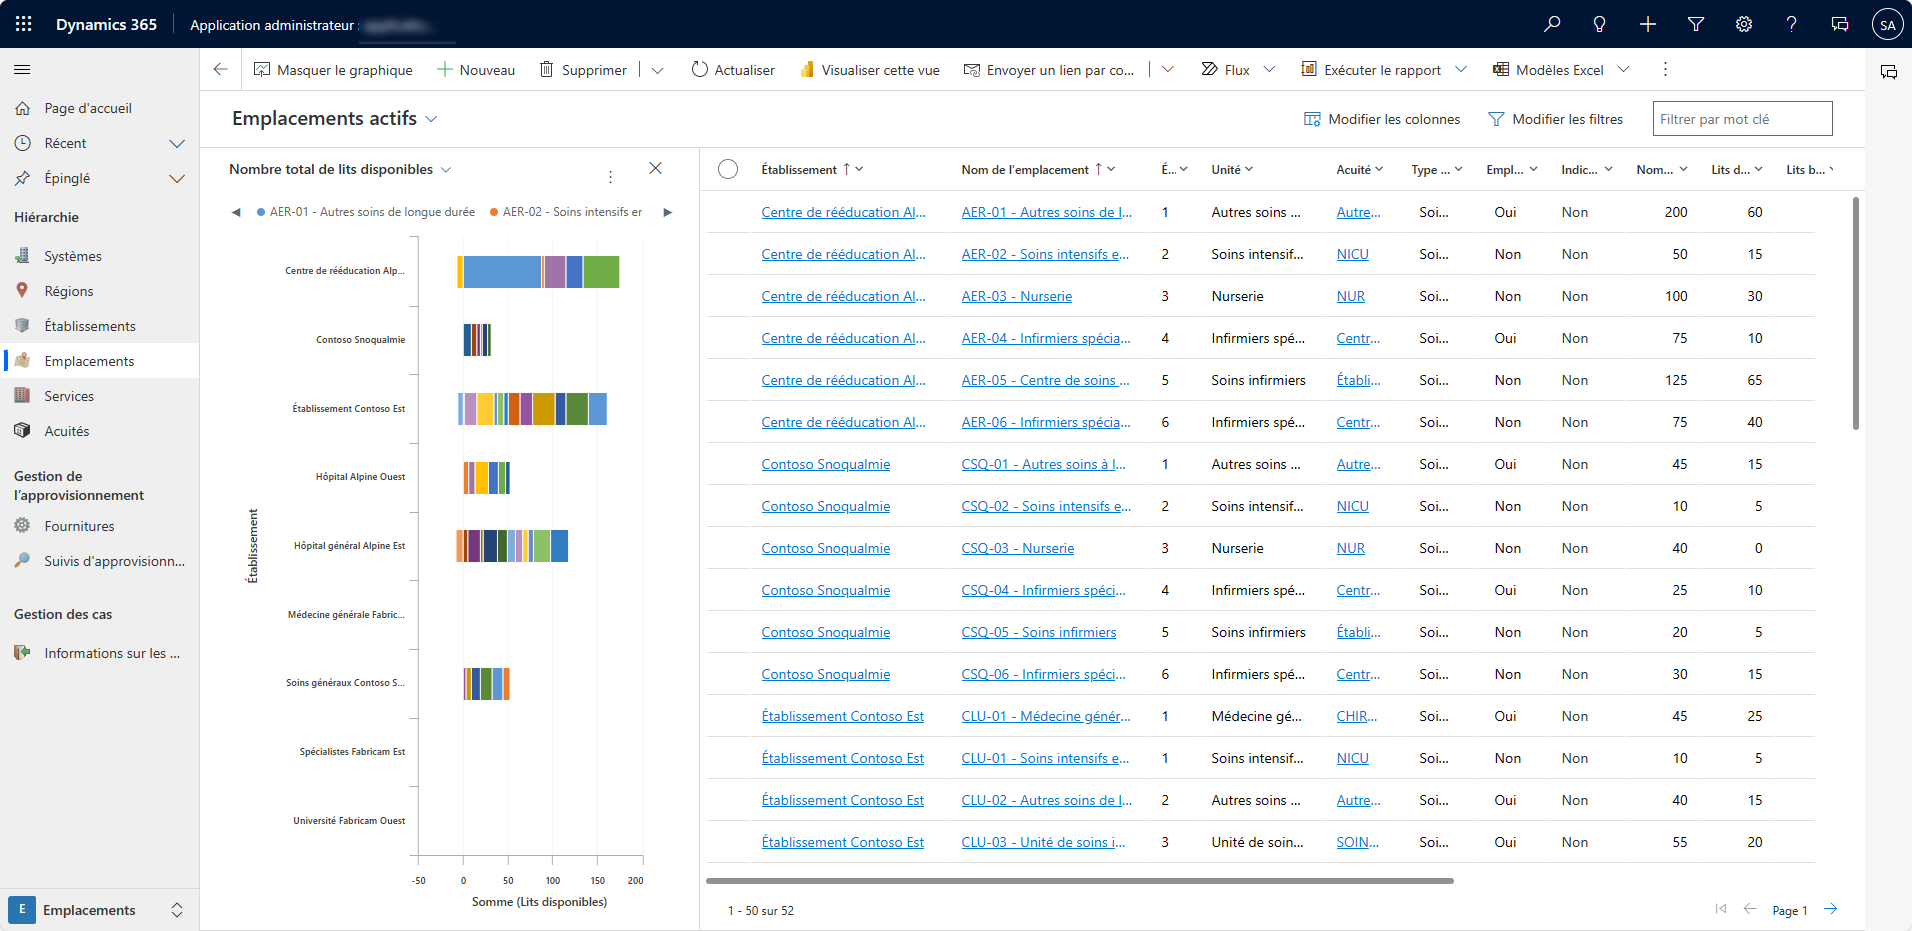
Task: Open the Nombre total de lits disponibles chart selector
Action: click(x=340, y=169)
